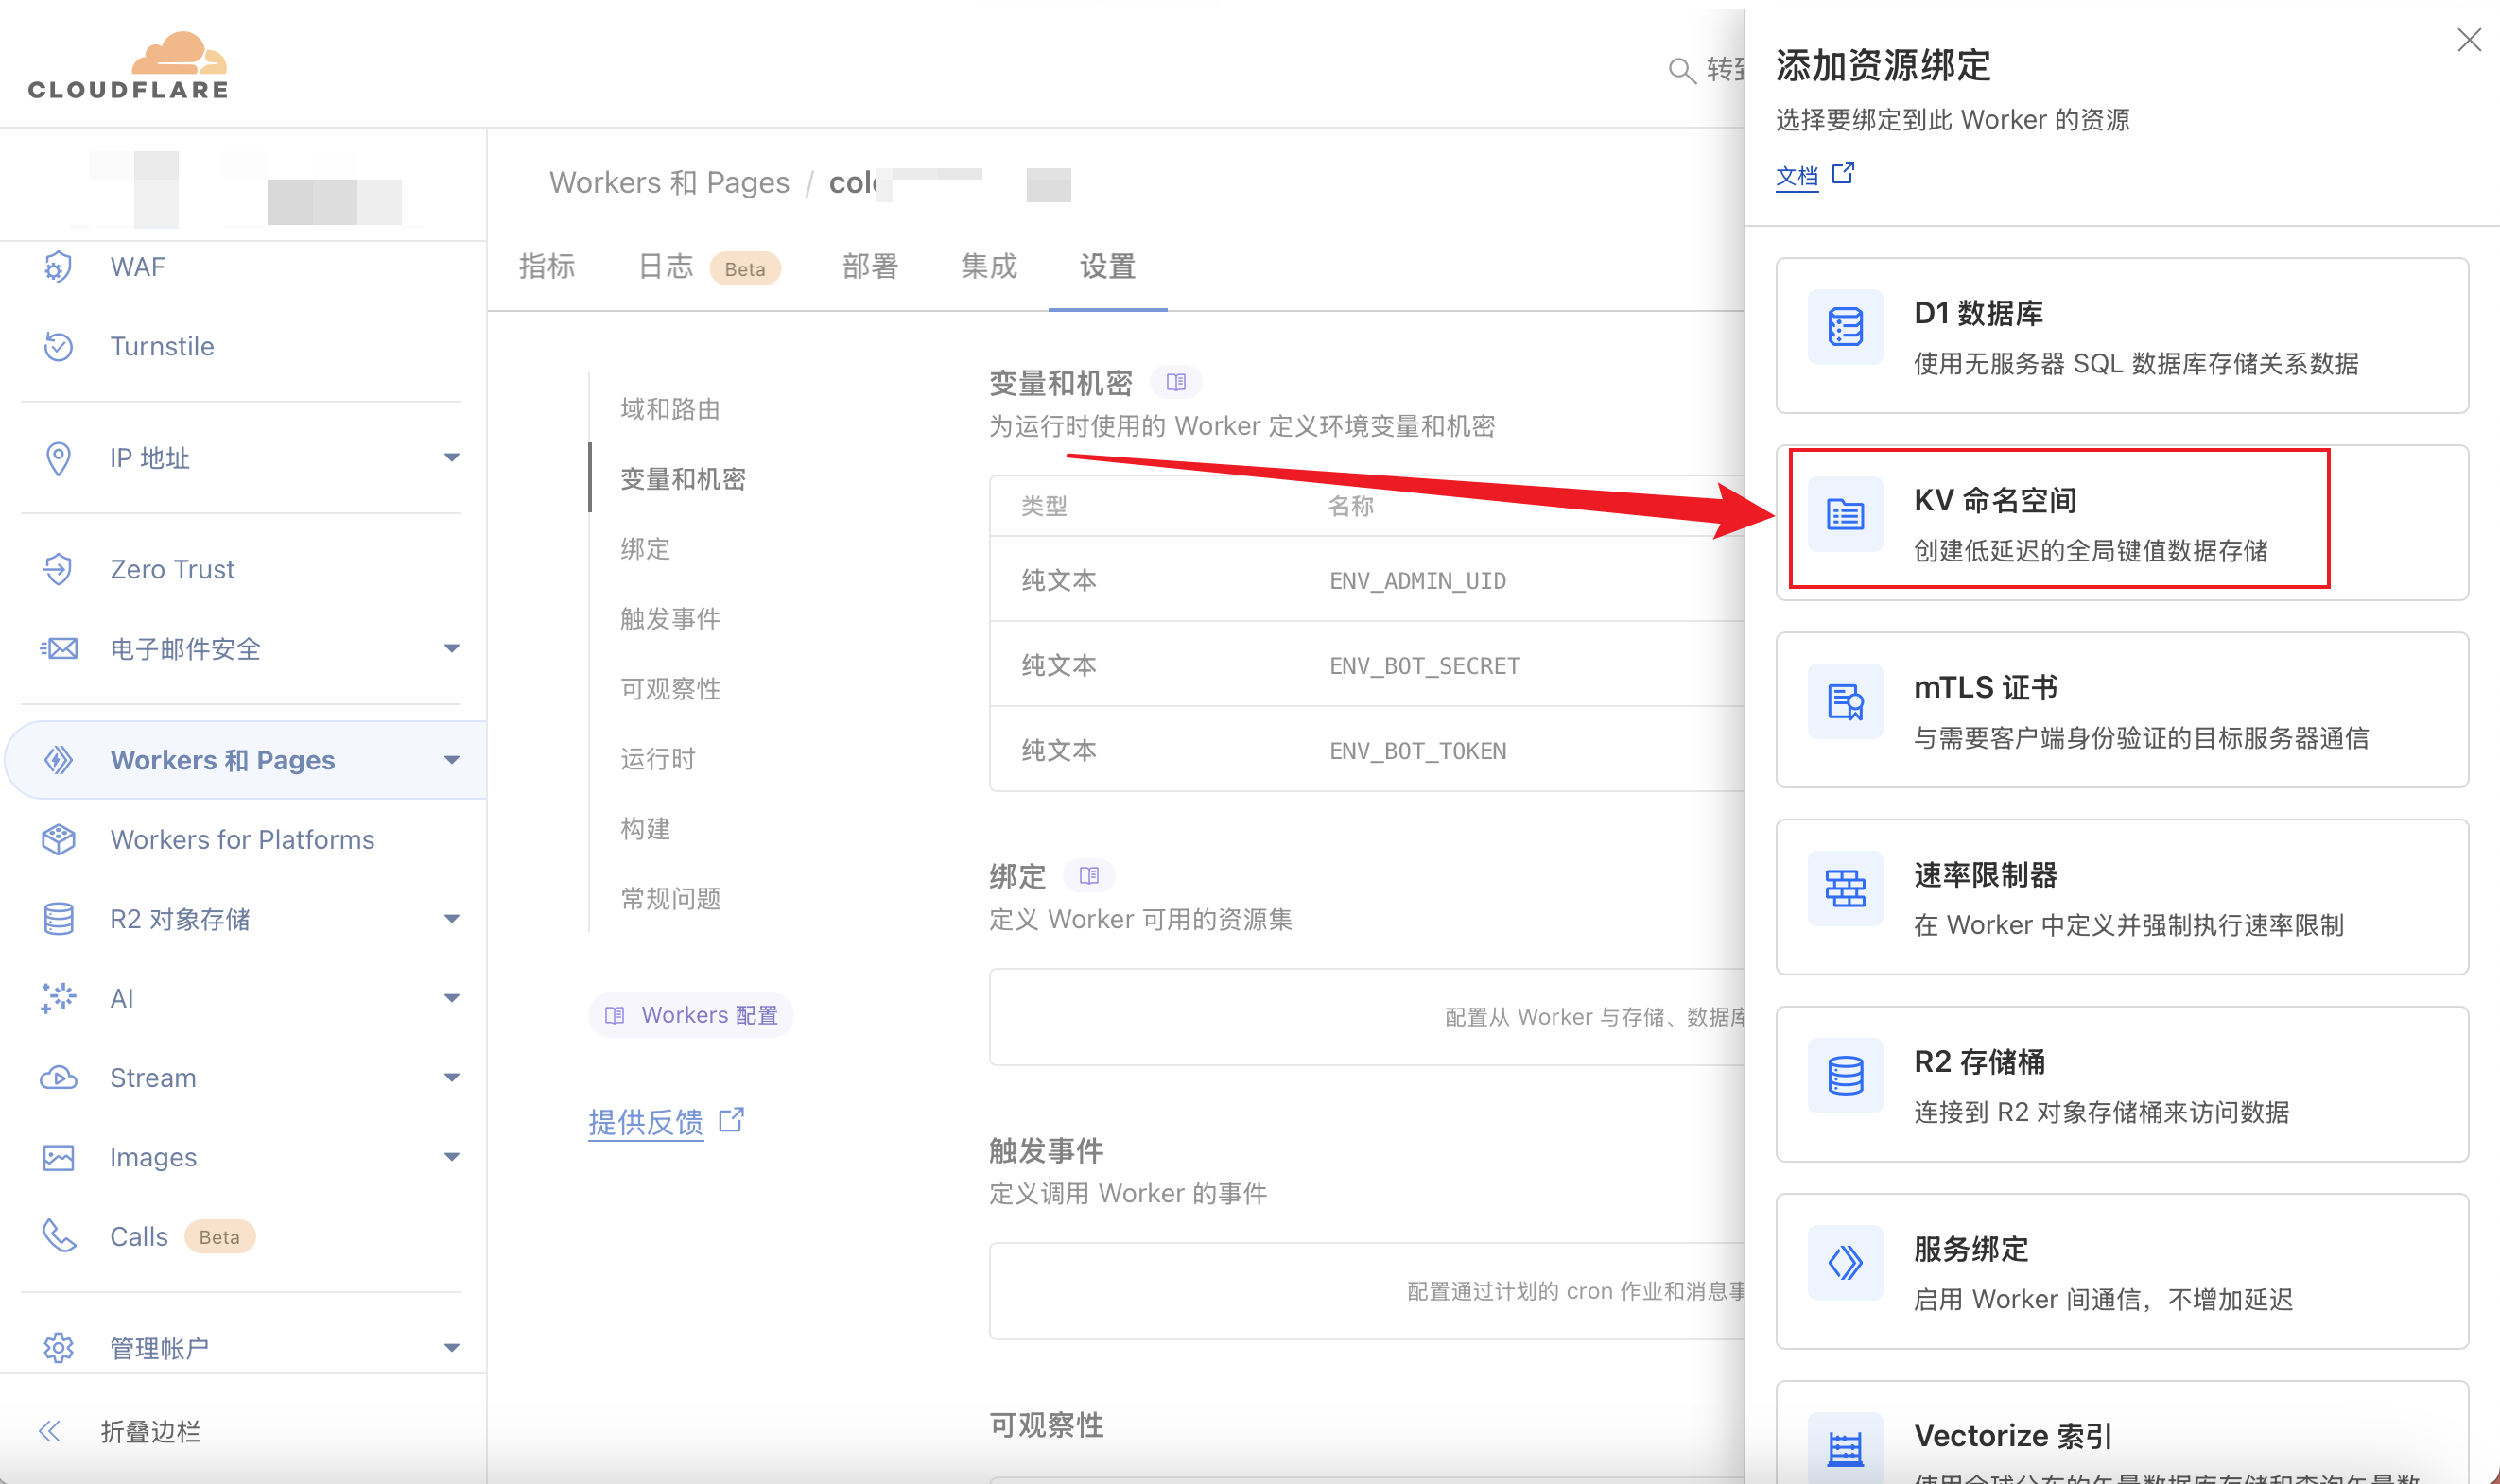Click the Workers 和 Pages diamond icon
The width and height of the screenshot is (2500, 1484).
(58, 760)
